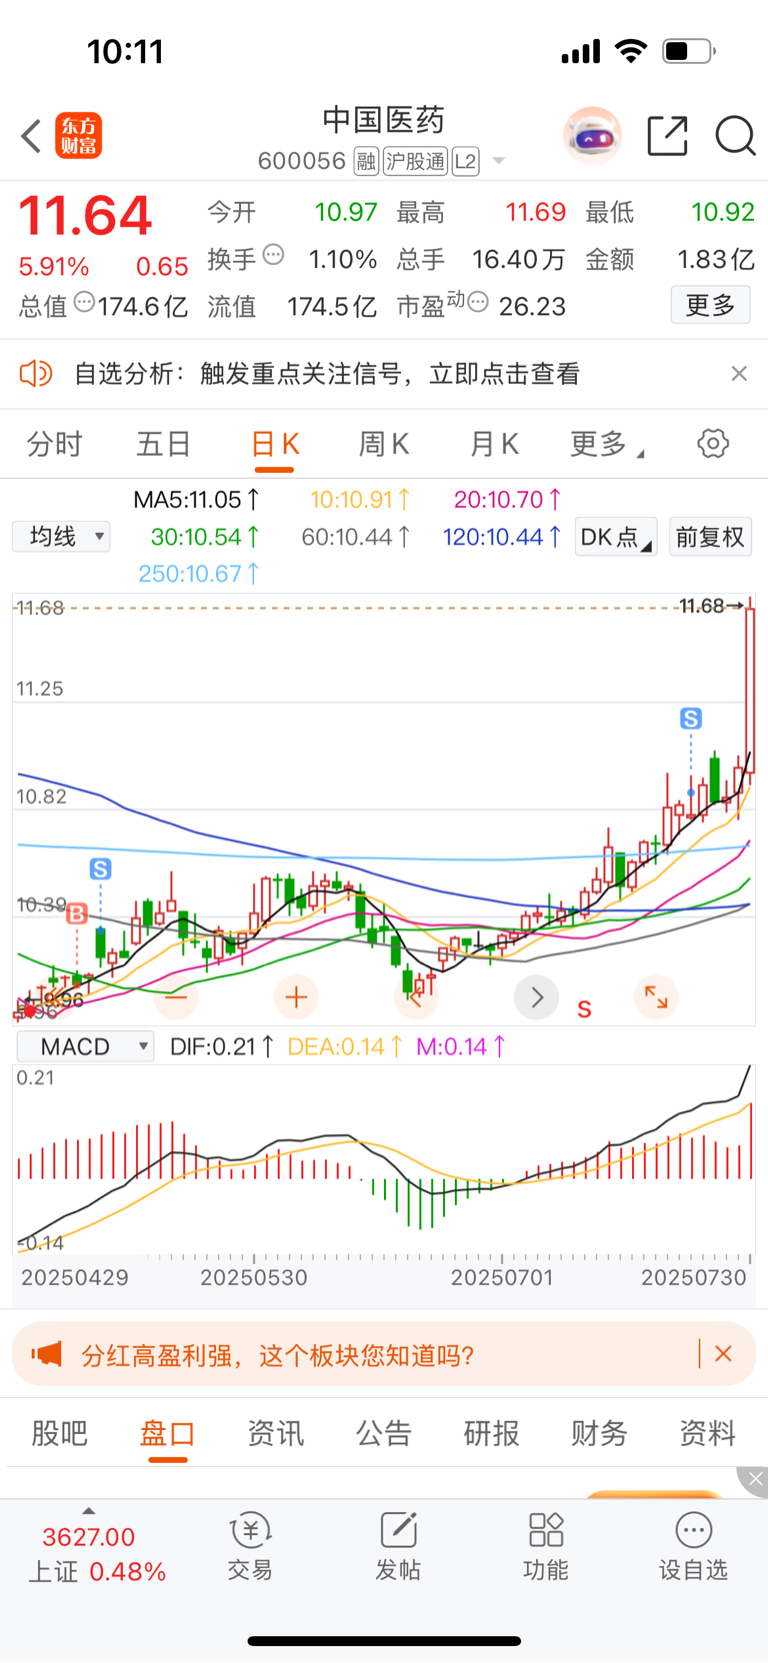Tap the 沪股通 badge

click(415, 161)
